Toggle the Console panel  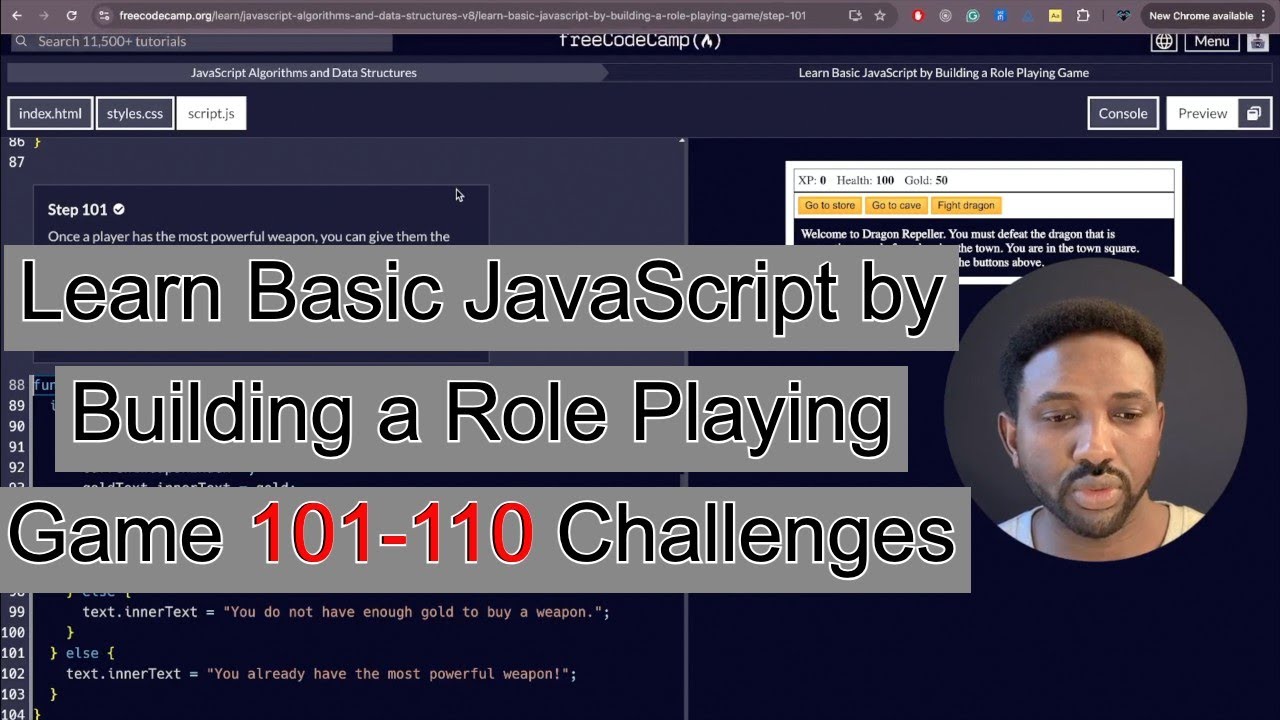click(x=1123, y=114)
